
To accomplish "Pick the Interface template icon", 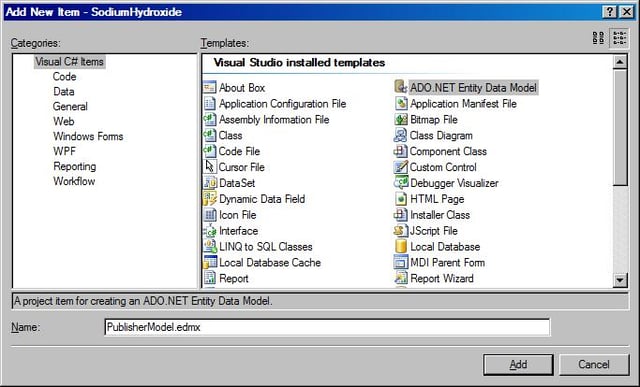I will pyautogui.click(x=210, y=231).
